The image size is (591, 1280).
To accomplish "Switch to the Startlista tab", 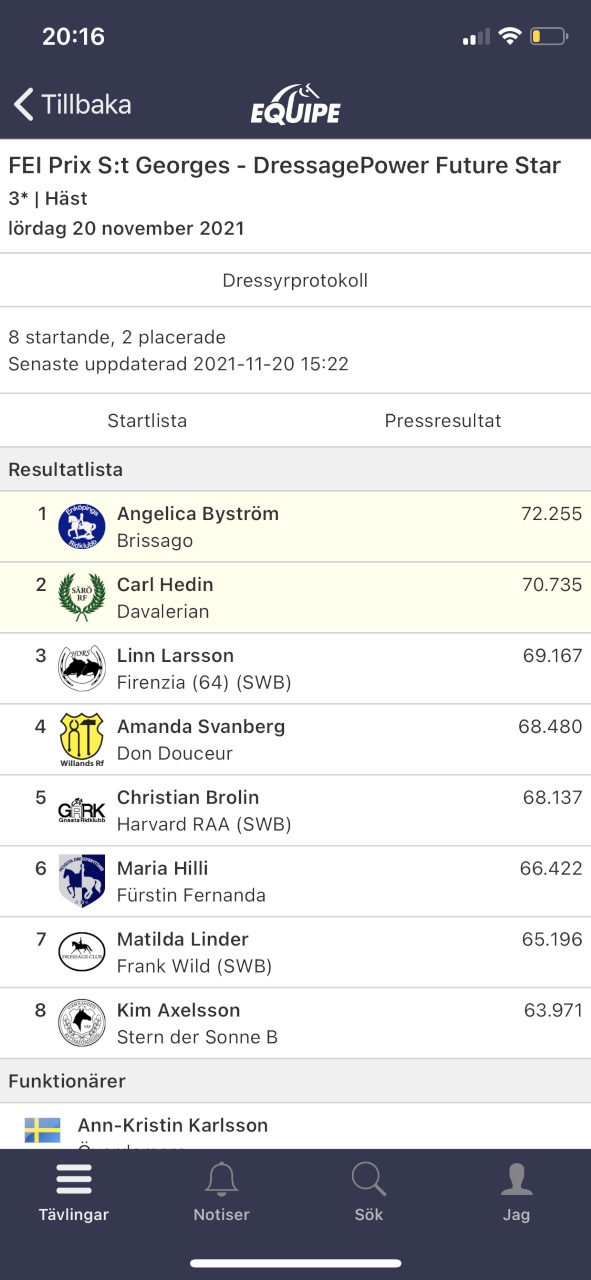I will pyautogui.click(x=147, y=421).
